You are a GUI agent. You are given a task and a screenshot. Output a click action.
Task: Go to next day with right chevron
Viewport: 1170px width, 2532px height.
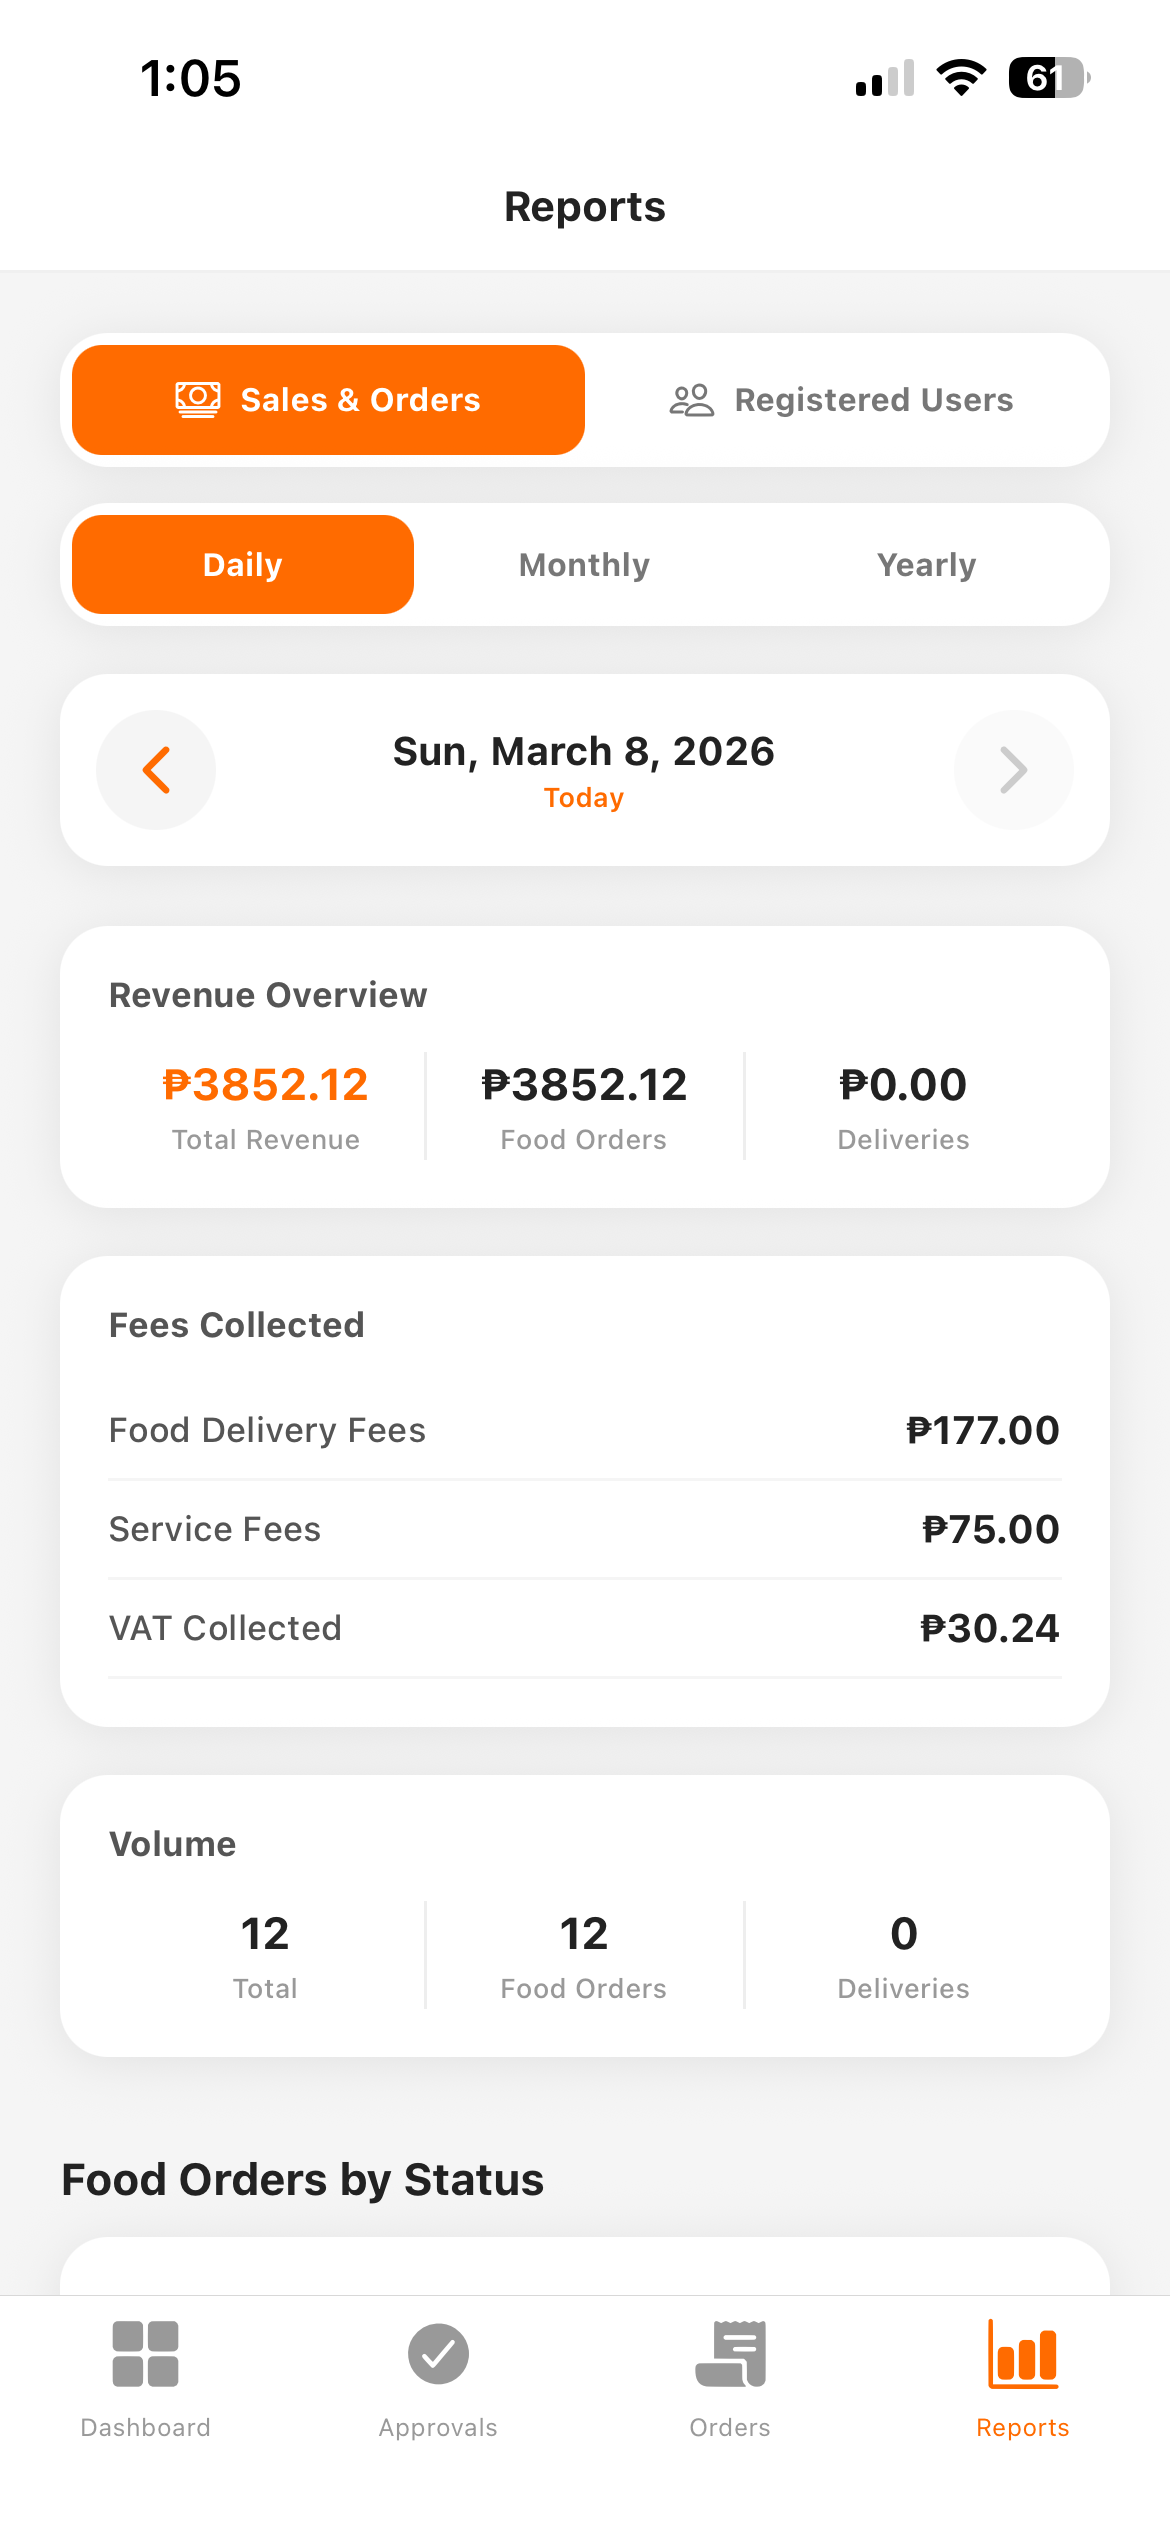(x=1013, y=770)
